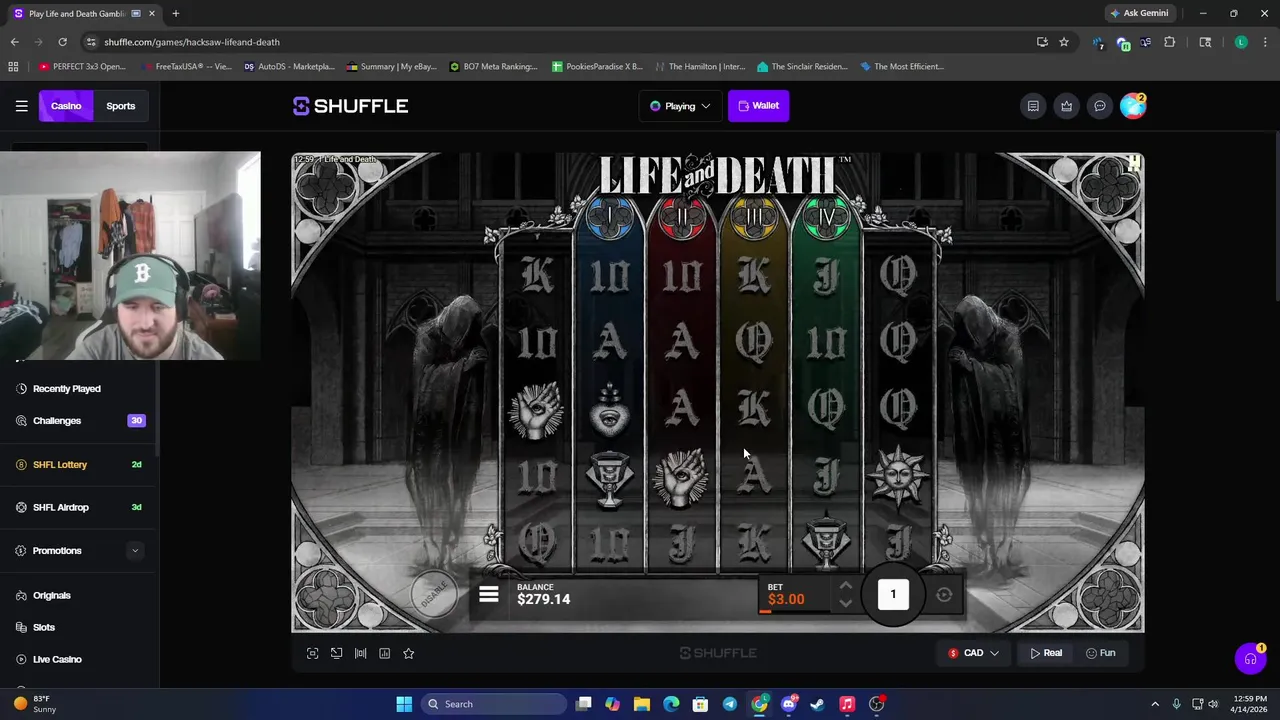Click the Shuffle logo
Viewport: 1280px width, 720px height.
[x=350, y=106]
